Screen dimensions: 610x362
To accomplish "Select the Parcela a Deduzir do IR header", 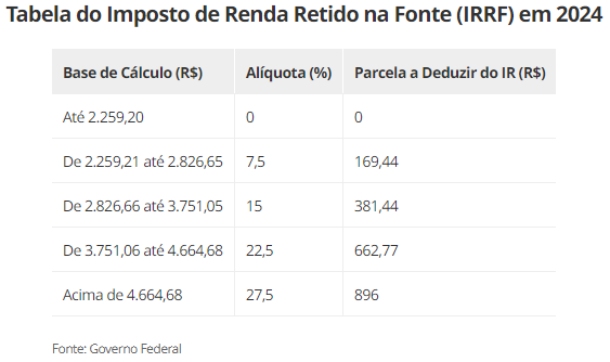I will click(x=449, y=72).
